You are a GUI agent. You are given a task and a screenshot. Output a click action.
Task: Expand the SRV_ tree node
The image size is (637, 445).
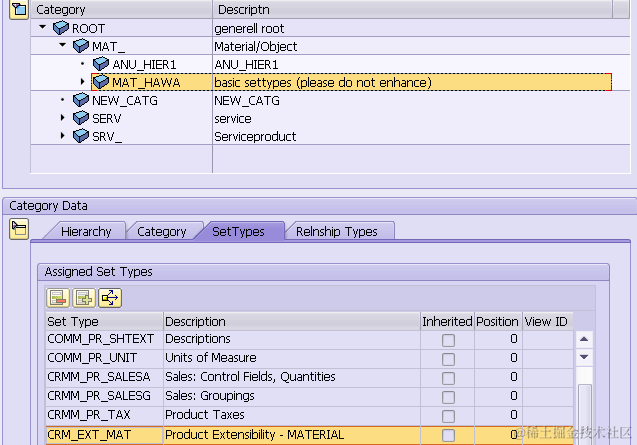click(x=63, y=135)
